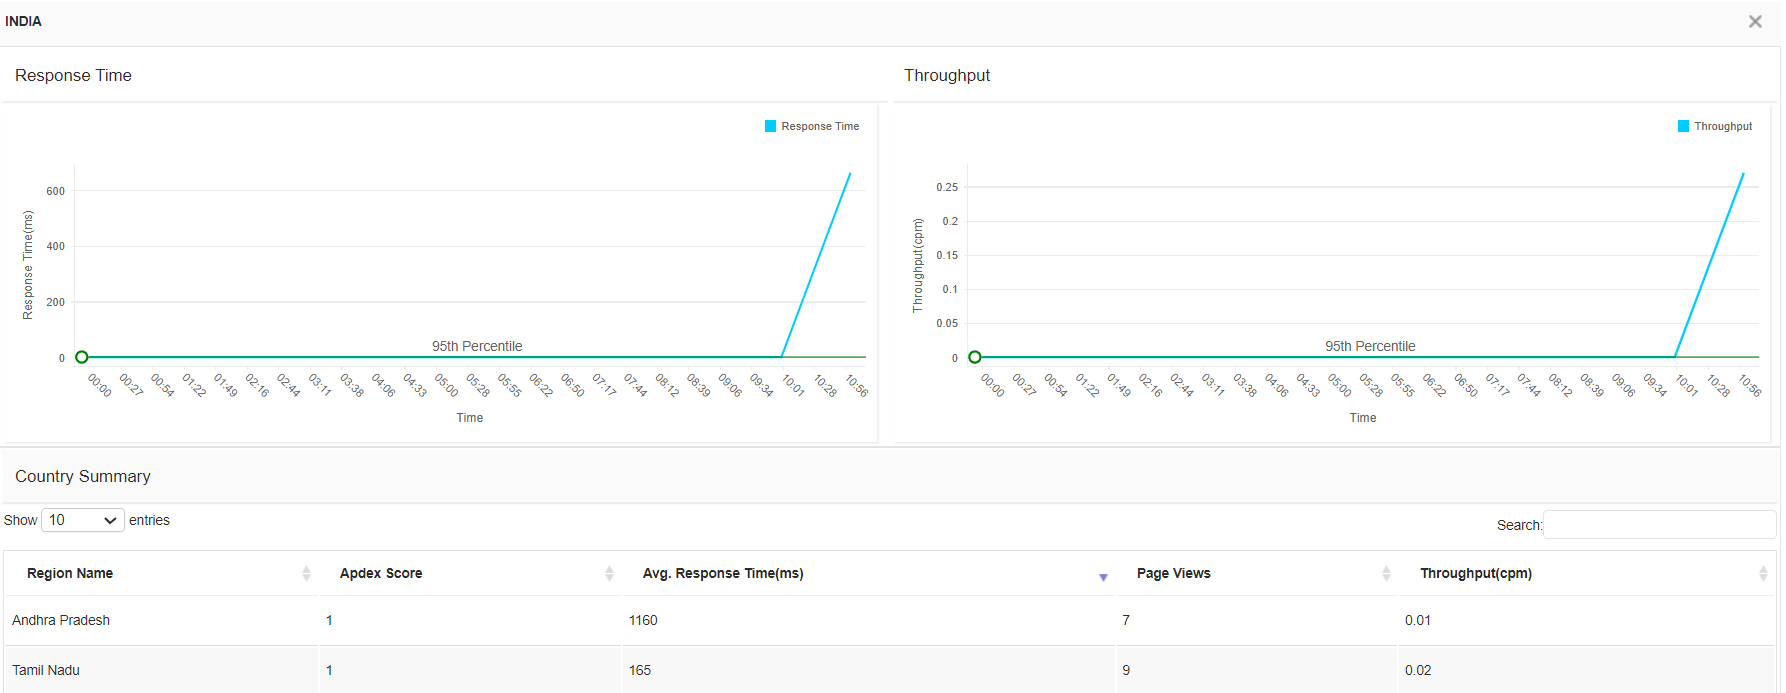Close the INDIA details panel
Viewport: 1786px width, 693px height.
[1755, 21]
